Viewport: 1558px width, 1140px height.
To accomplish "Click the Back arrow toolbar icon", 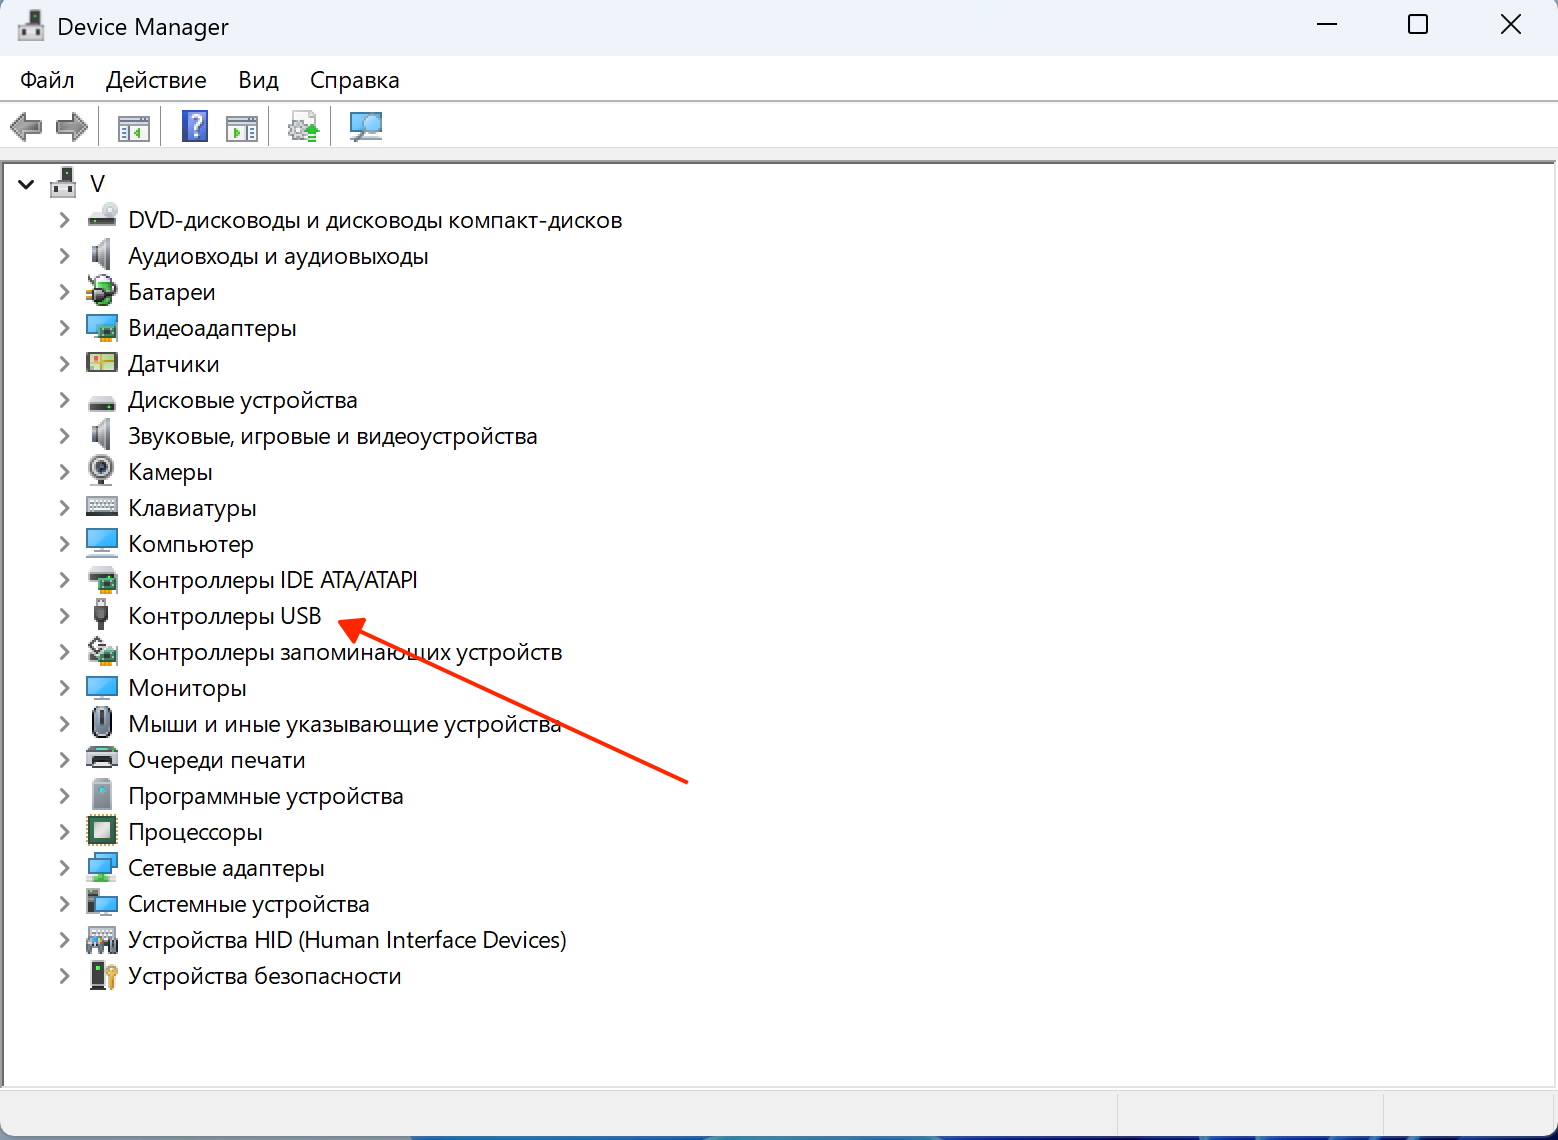I will tap(26, 127).
